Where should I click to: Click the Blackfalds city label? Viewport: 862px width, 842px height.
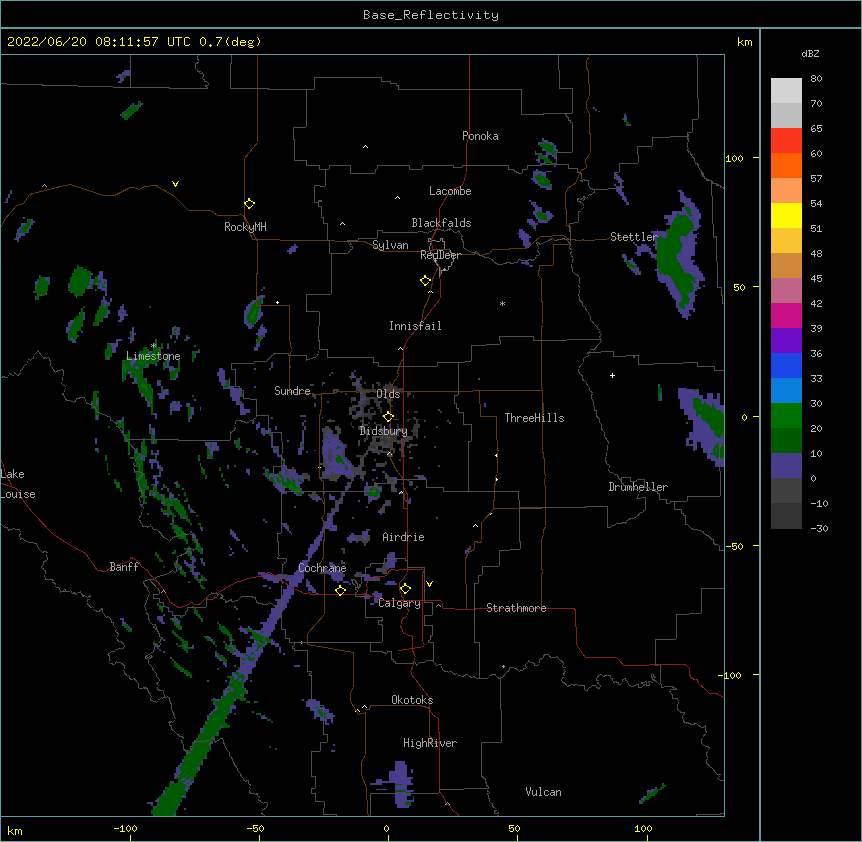click(x=441, y=223)
